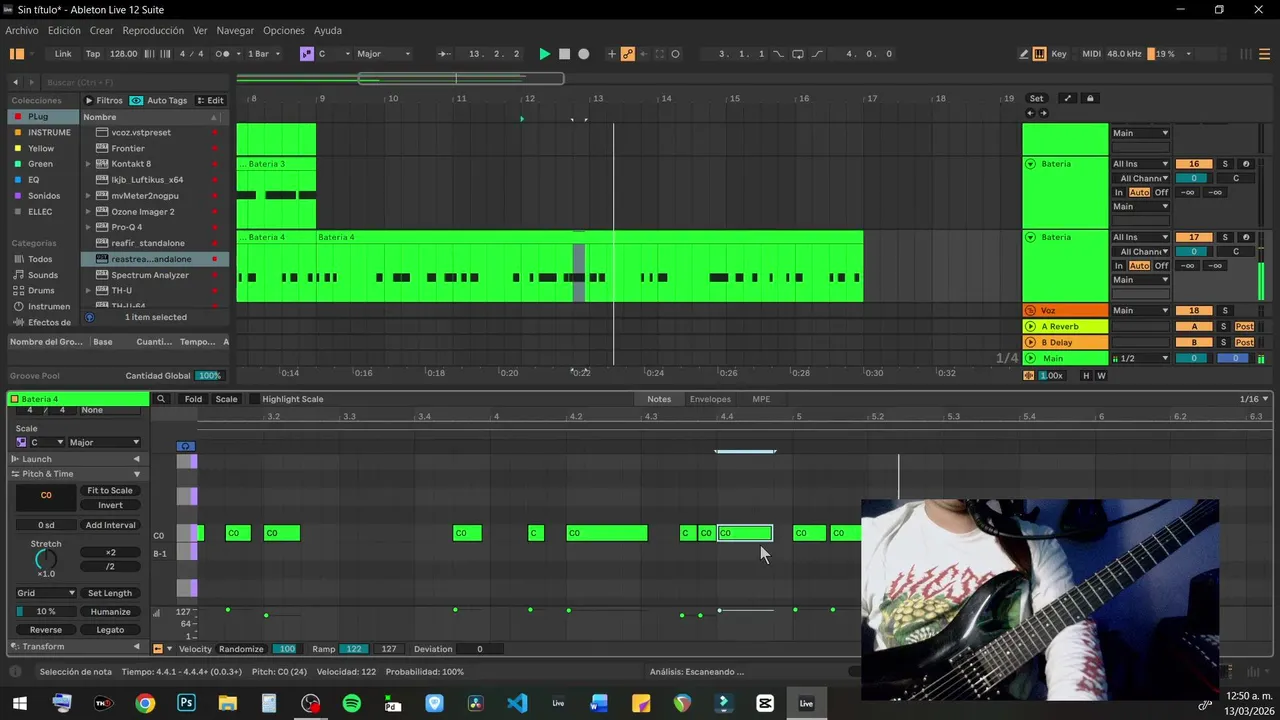Click the clip search magnifier icon
Viewport: 1280px width, 720px height.
pyautogui.click(x=160, y=399)
